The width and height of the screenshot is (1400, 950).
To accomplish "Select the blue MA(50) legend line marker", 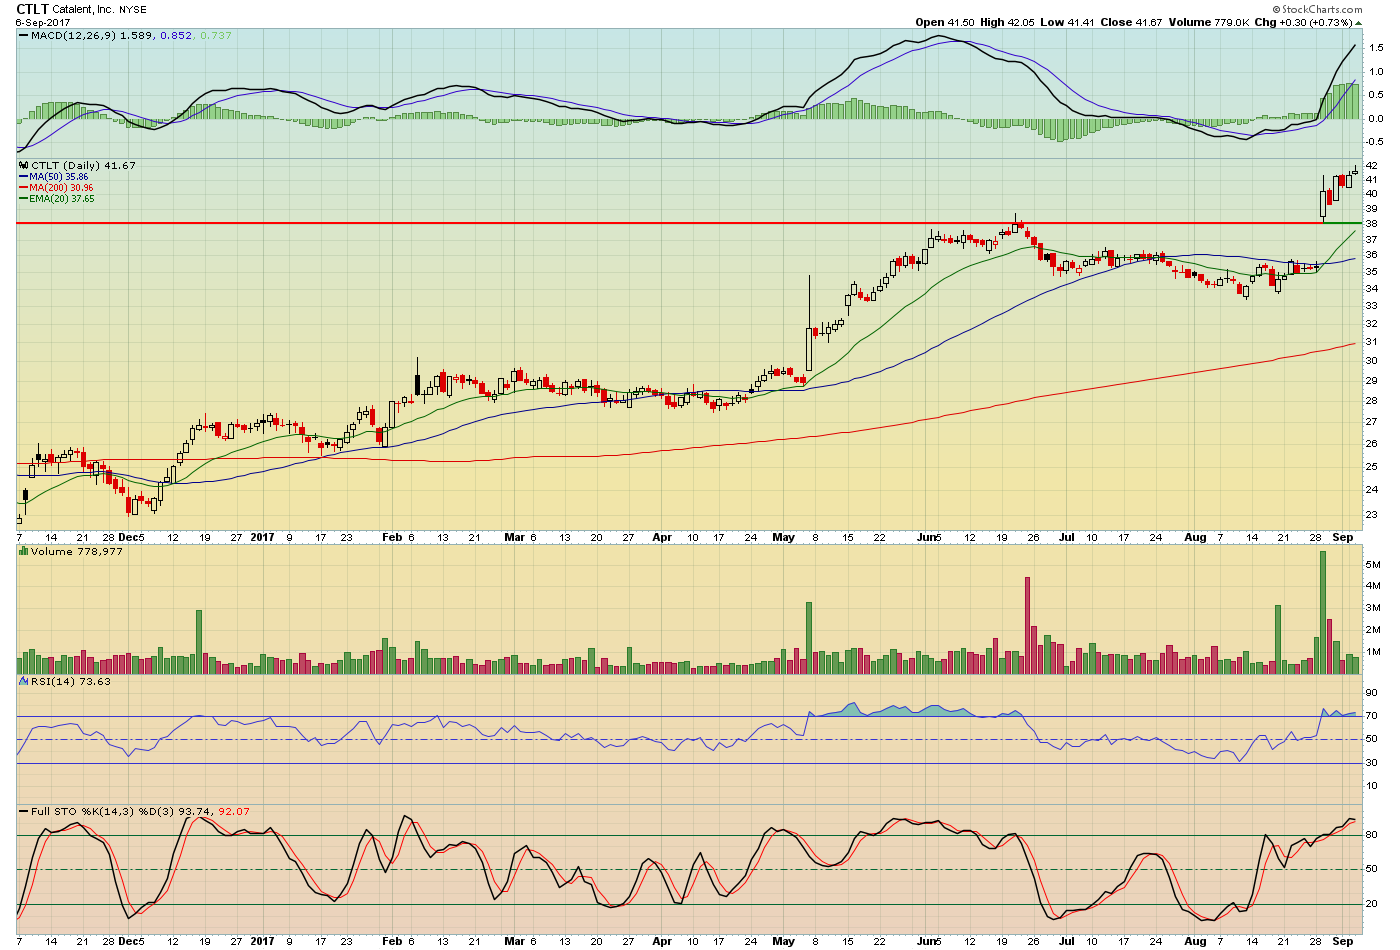I will (23, 177).
